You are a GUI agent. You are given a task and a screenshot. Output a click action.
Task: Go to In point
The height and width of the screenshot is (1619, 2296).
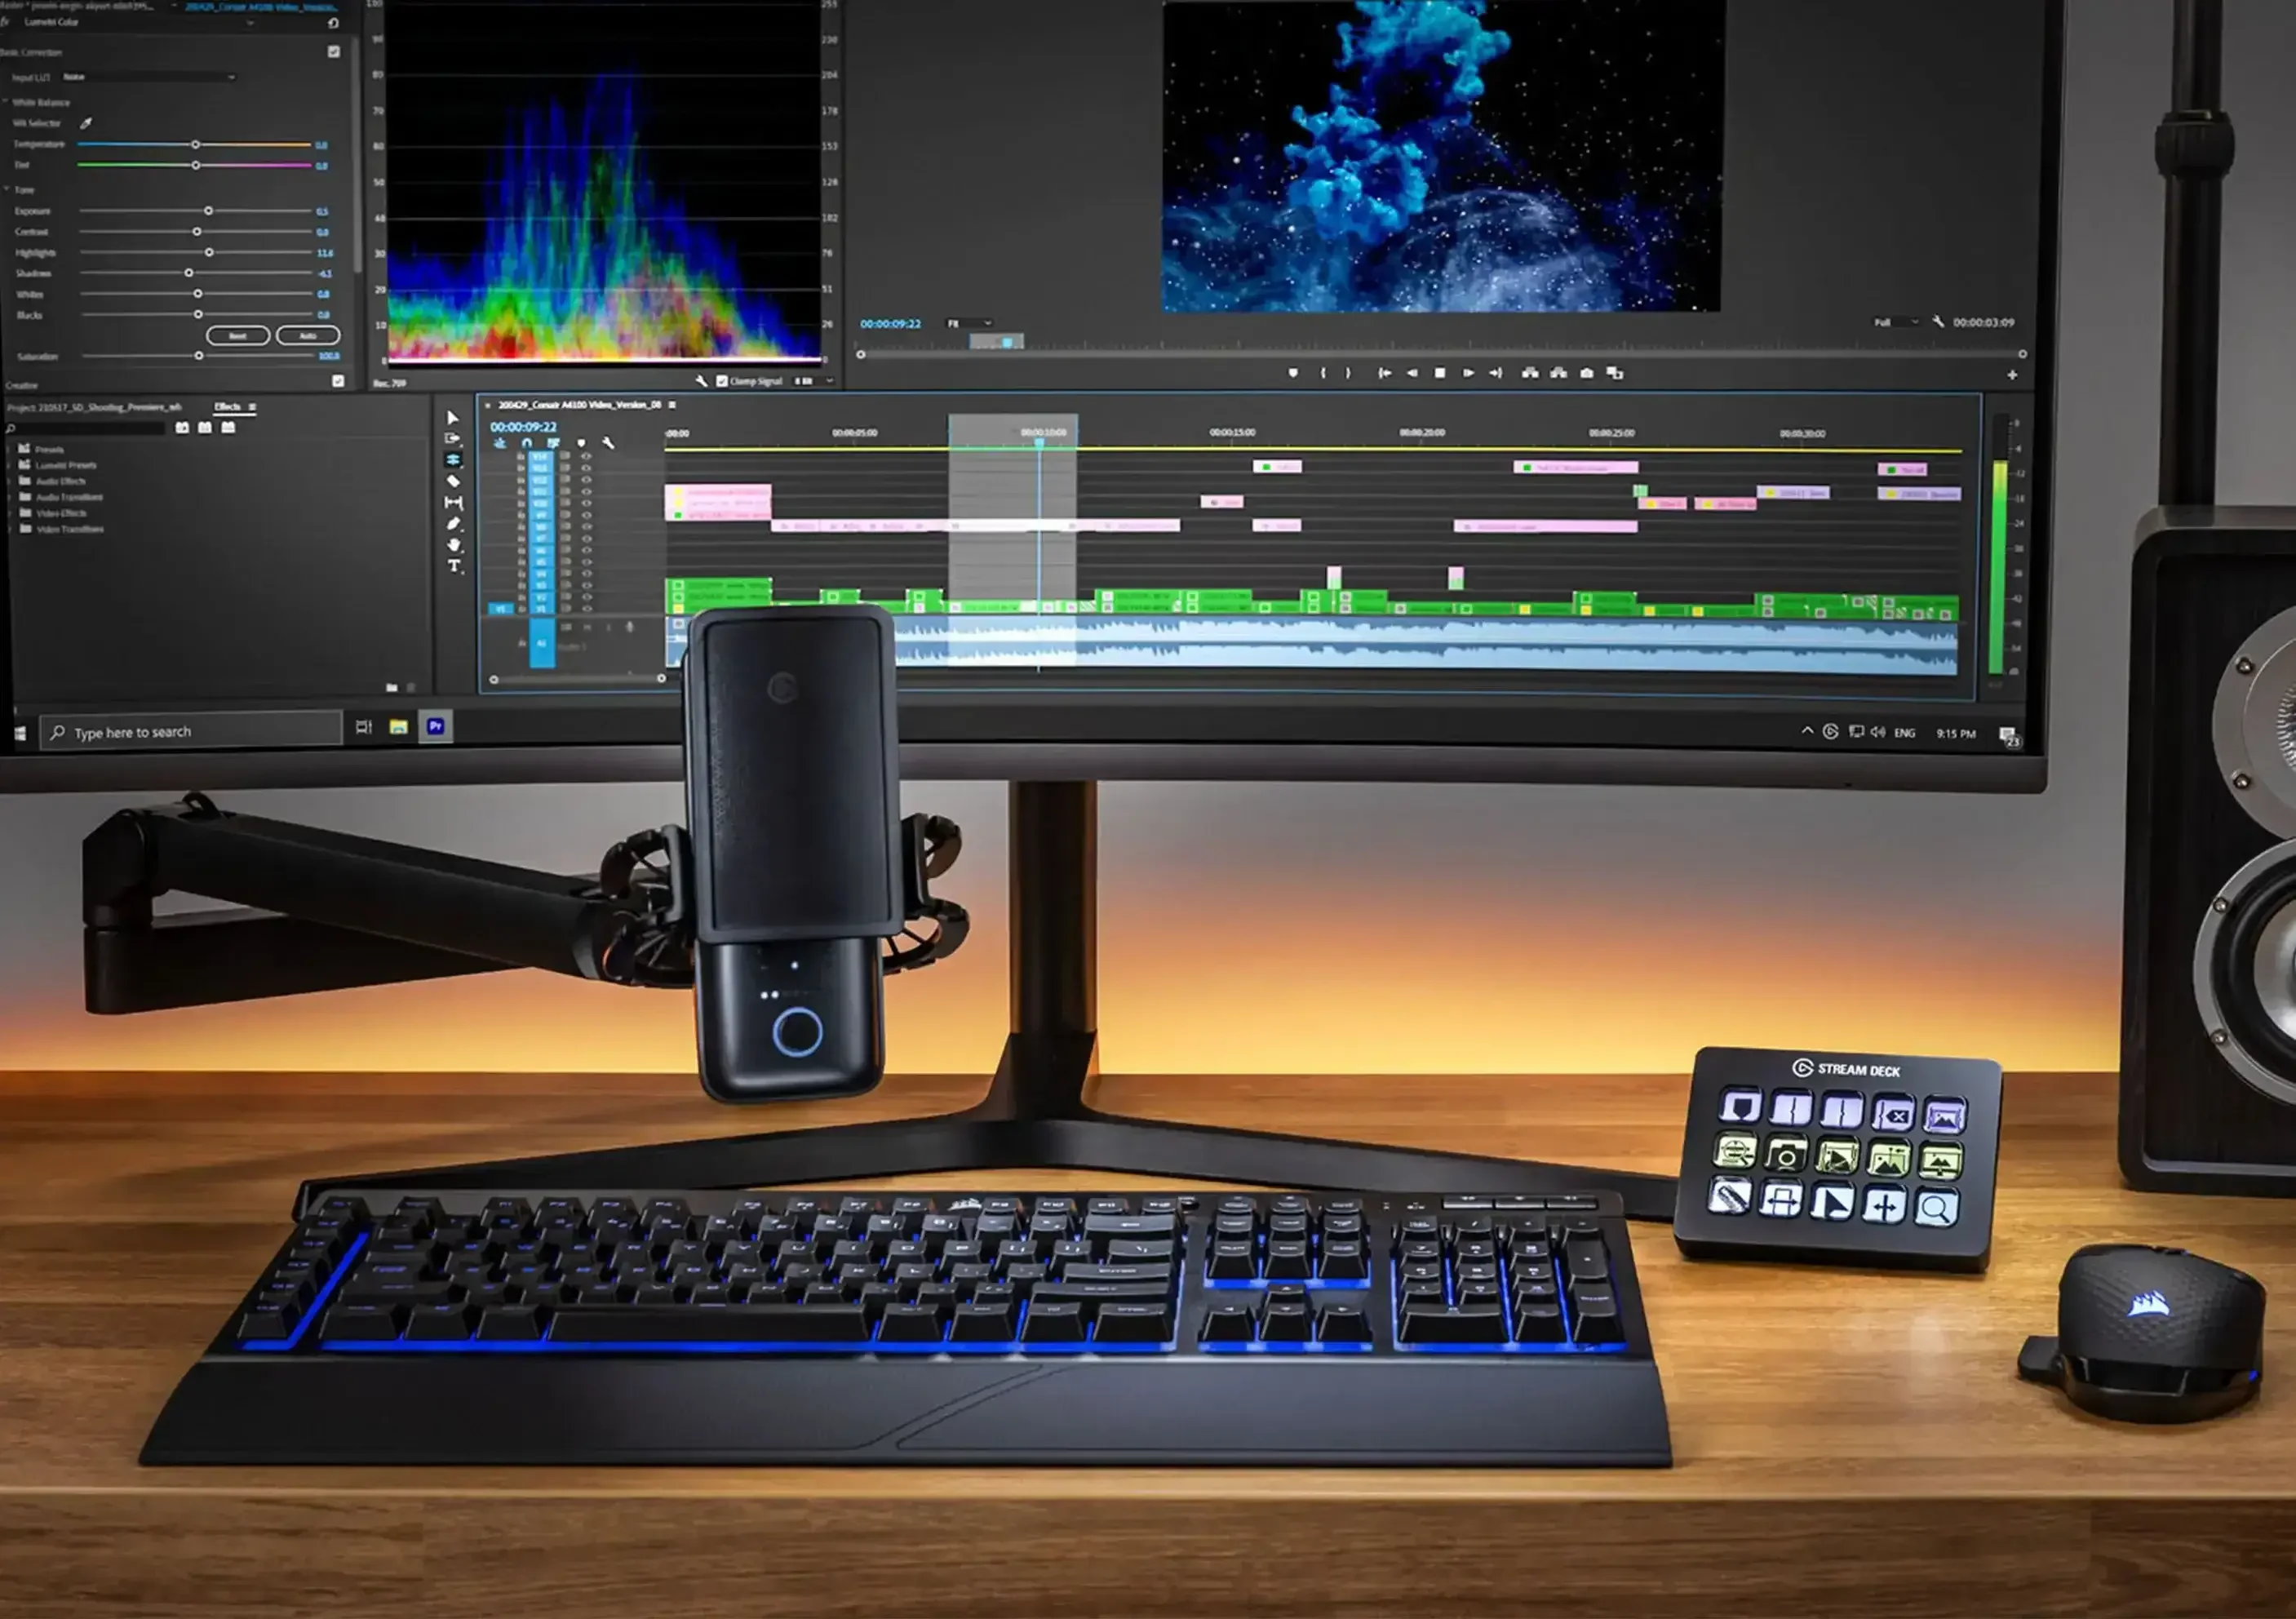coord(1385,372)
